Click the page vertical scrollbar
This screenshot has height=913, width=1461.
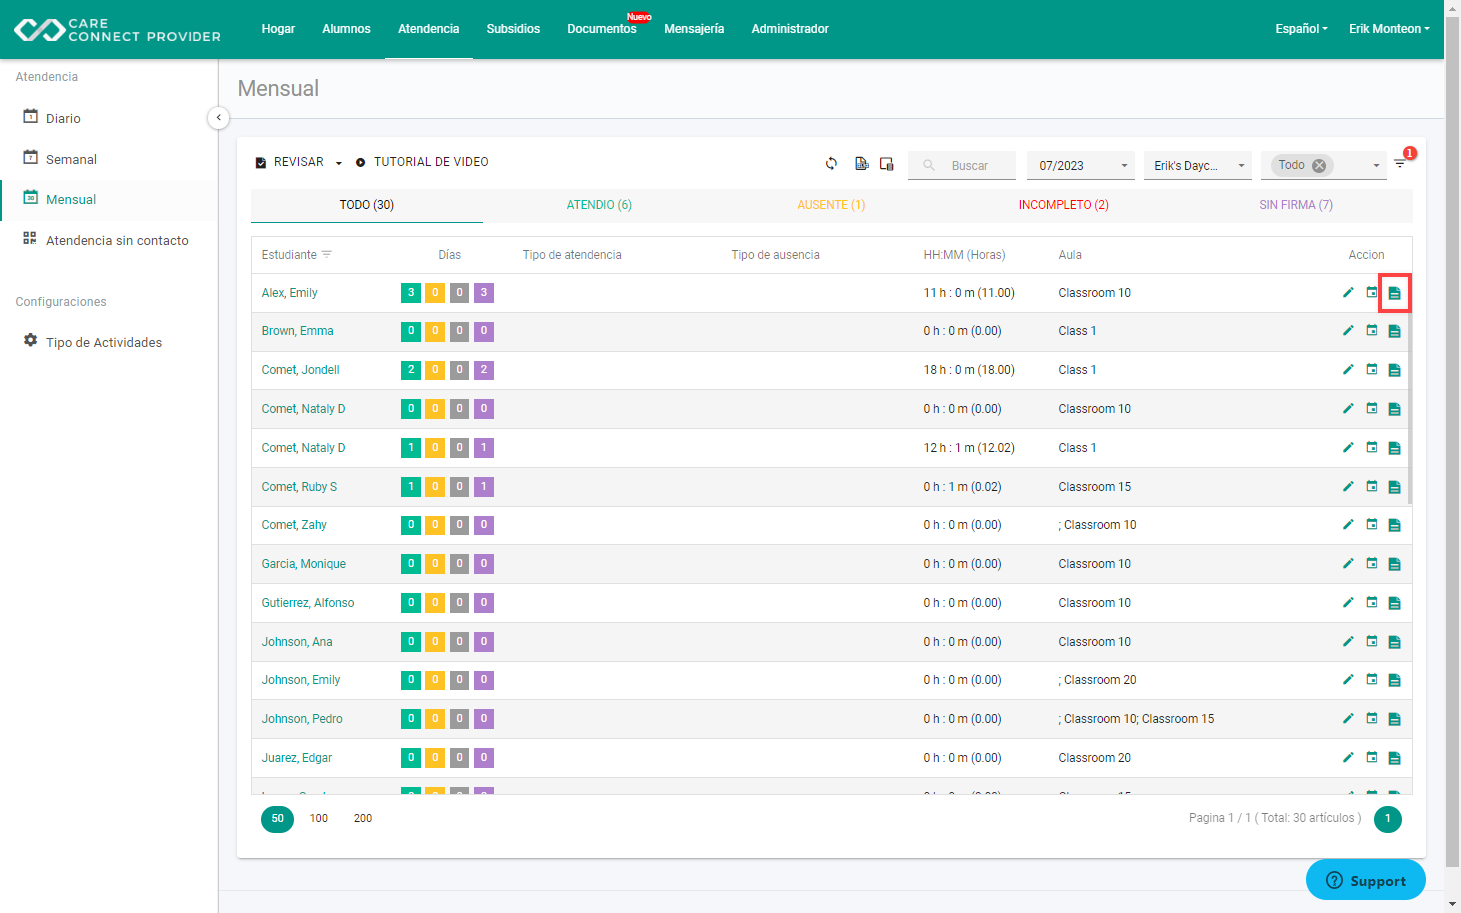[1453, 440]
